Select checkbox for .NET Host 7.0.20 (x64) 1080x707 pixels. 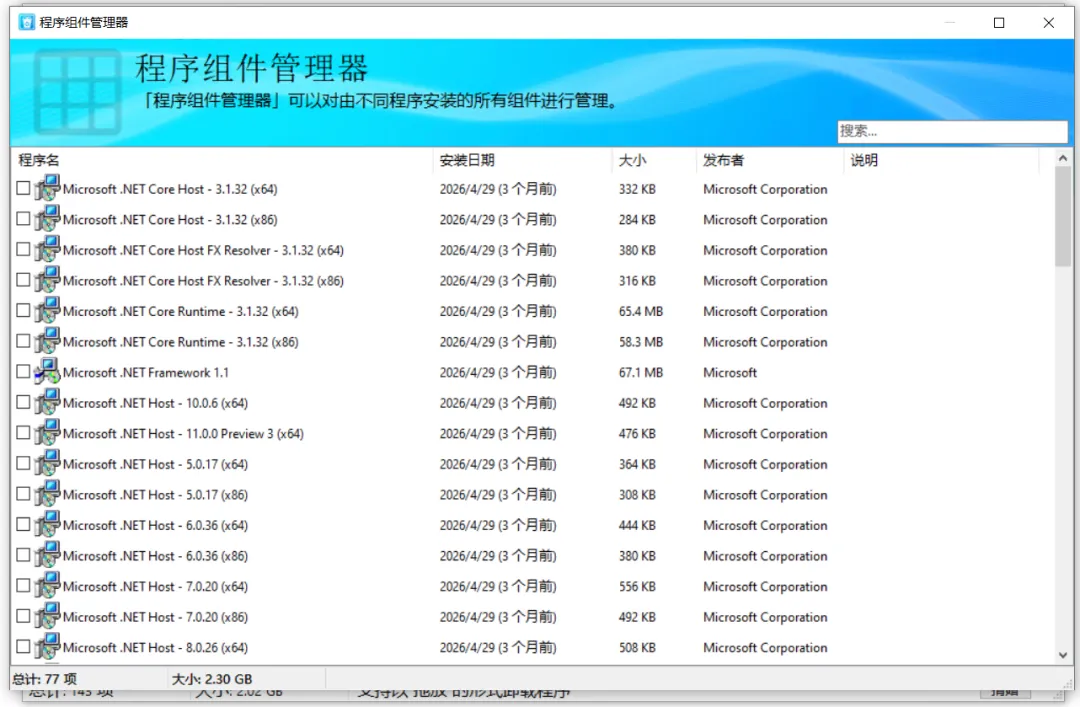point(23,585)
